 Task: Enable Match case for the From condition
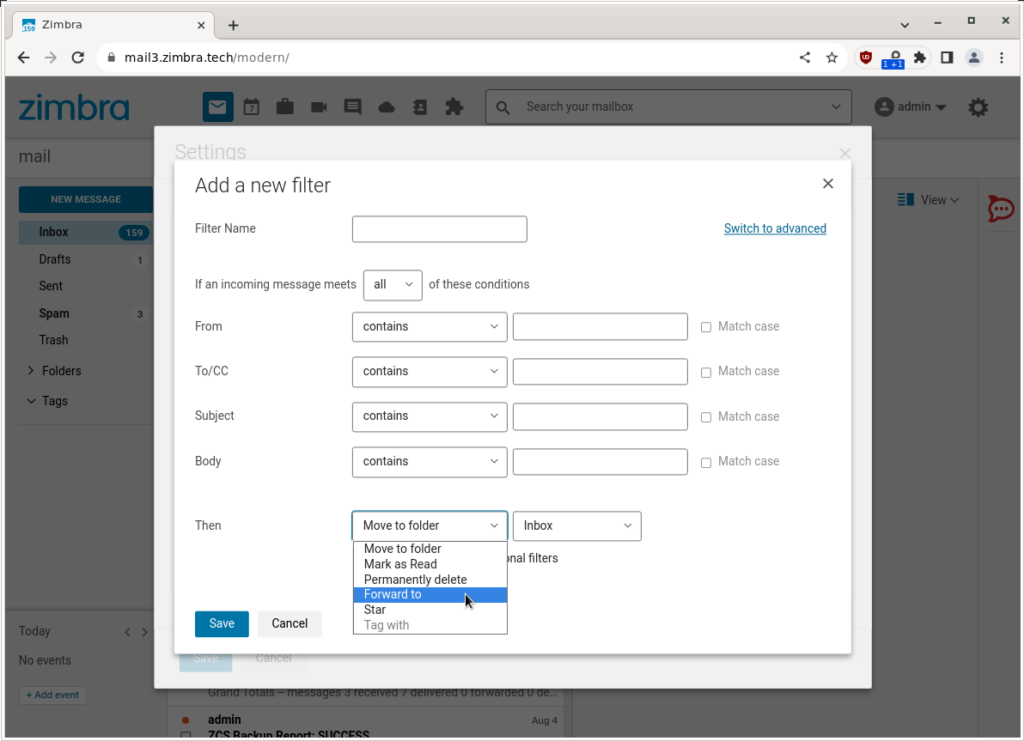click(x=704, y=326)
